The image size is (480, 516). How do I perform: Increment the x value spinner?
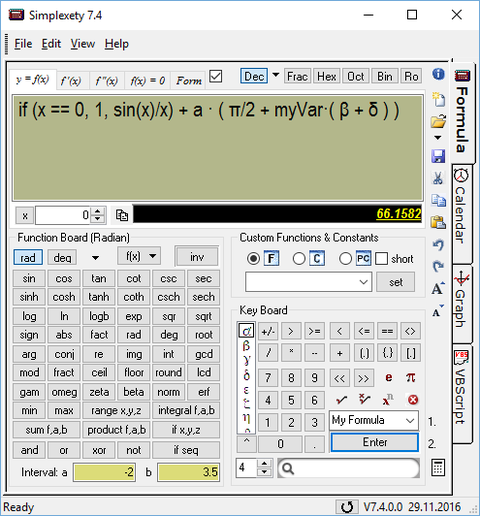[x=98, y=212]
